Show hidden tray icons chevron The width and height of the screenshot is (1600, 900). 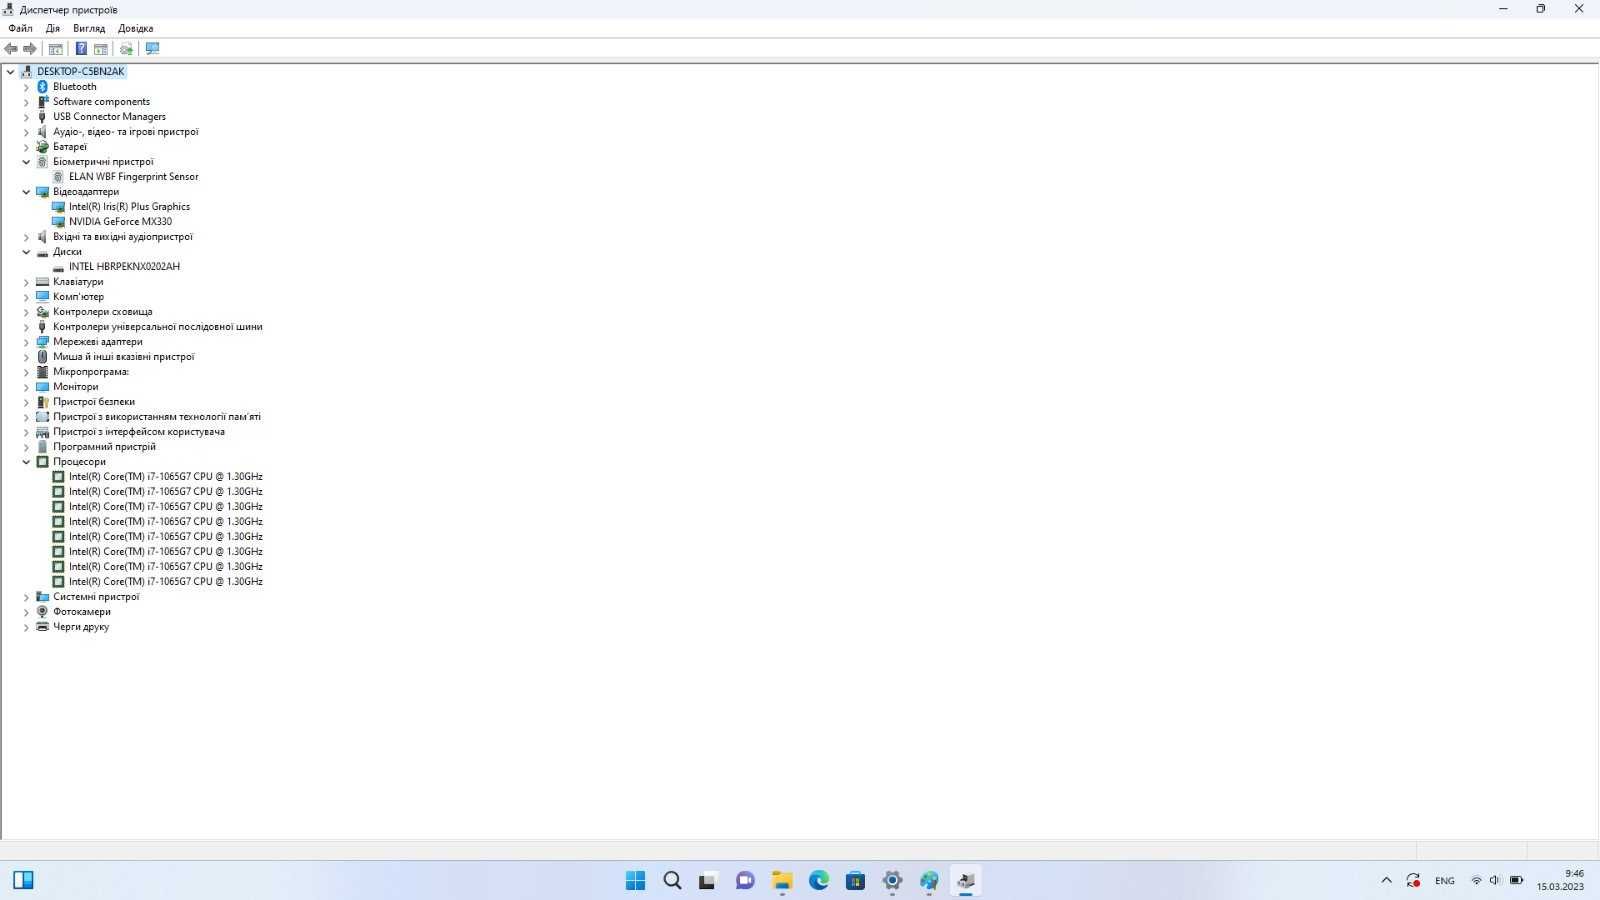coord(1386,880)
